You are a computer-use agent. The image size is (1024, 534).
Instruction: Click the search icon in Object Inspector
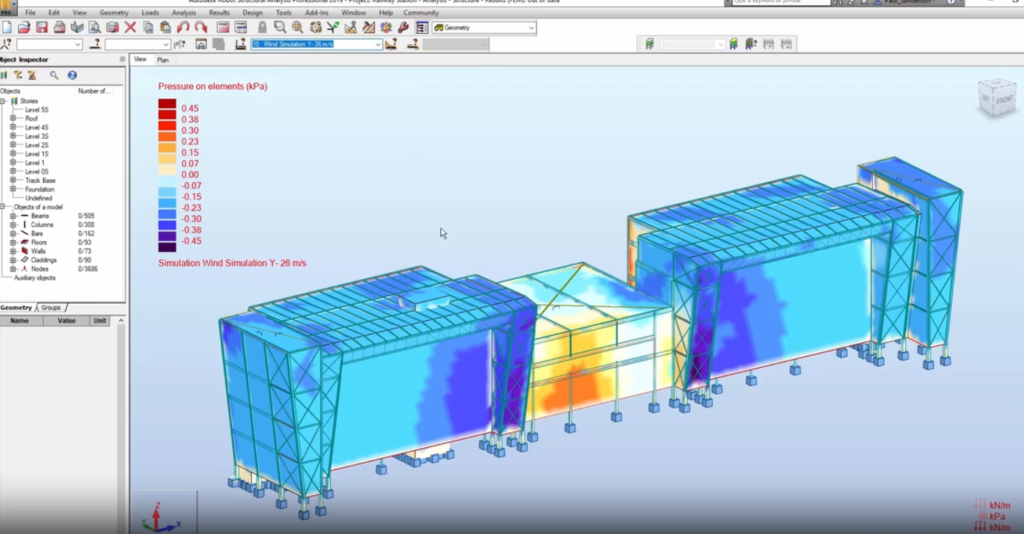click(x=54, y=75)
